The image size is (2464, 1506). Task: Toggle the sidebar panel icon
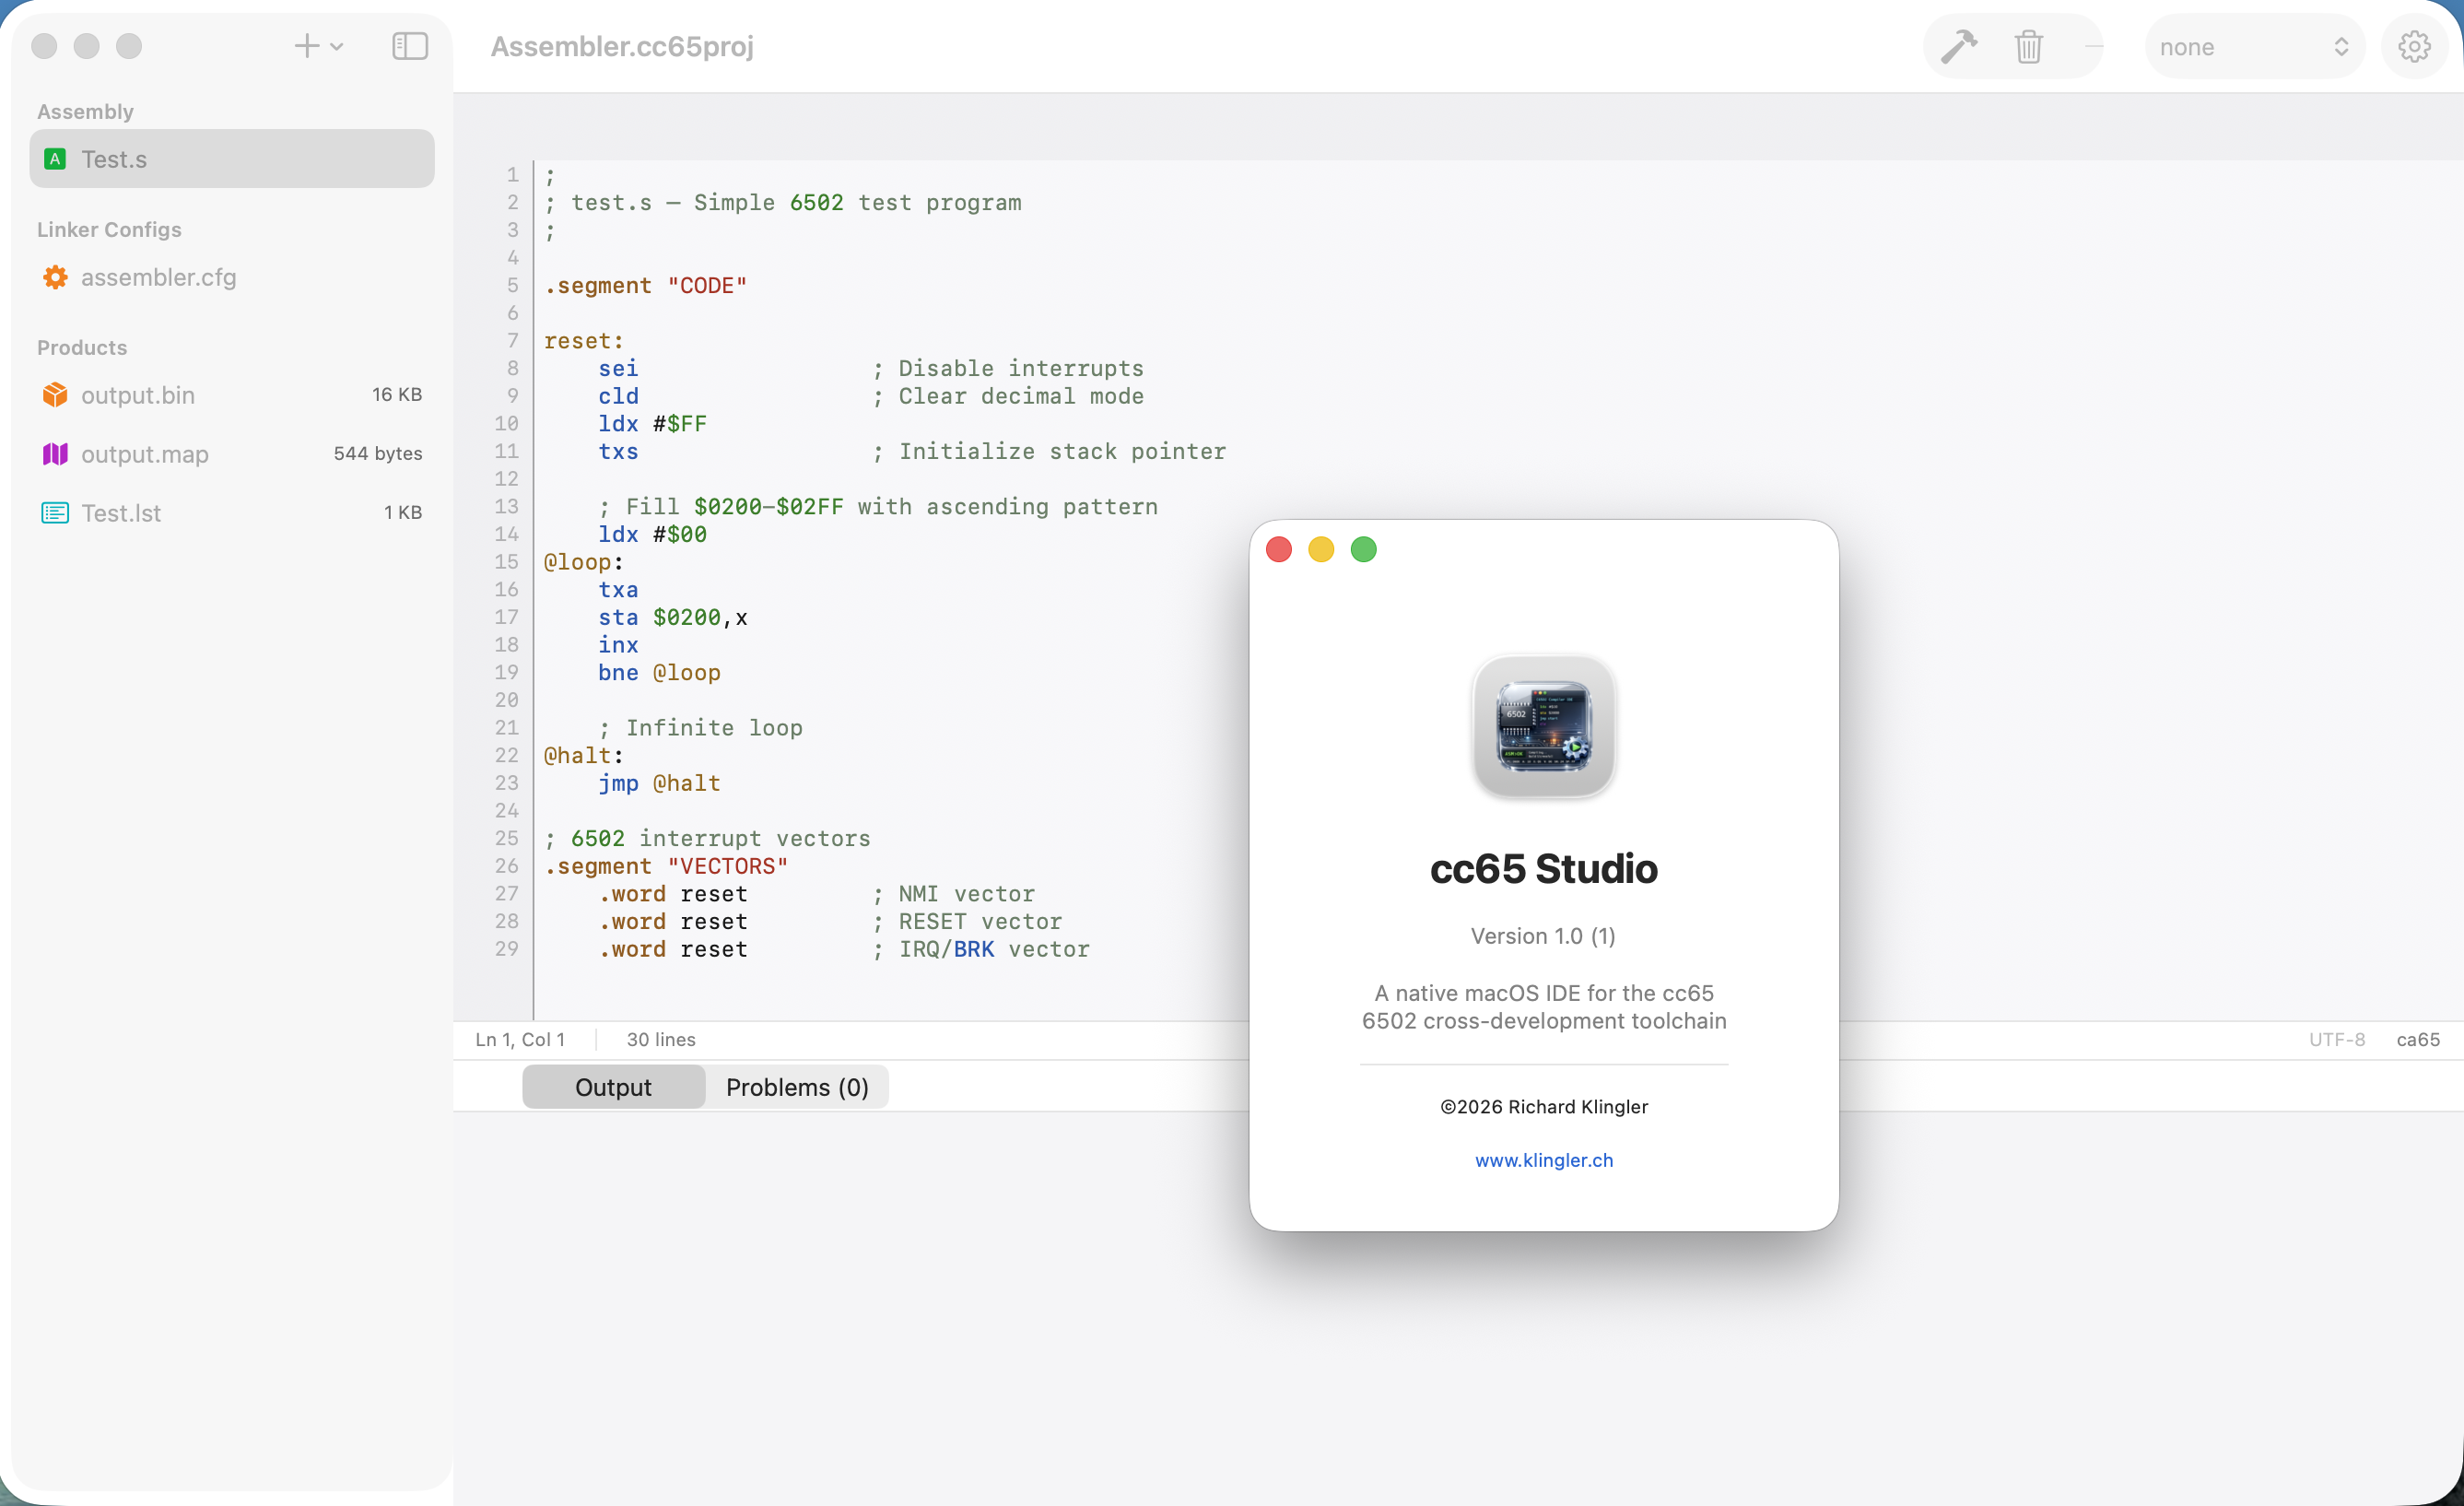409,47
